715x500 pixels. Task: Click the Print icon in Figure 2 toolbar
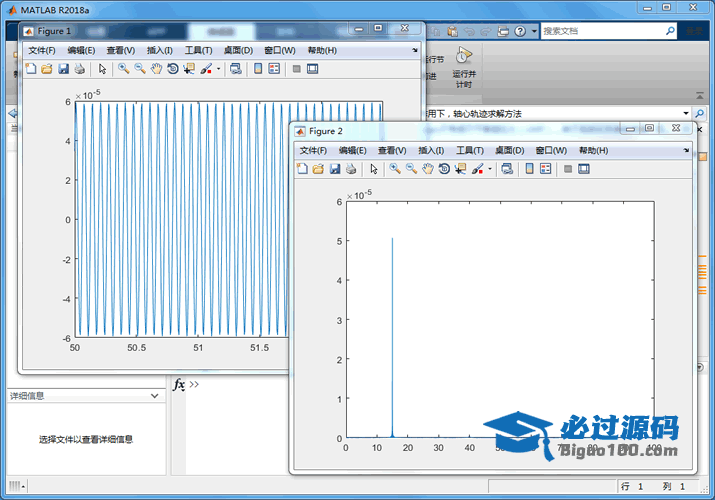coord(351,169)
